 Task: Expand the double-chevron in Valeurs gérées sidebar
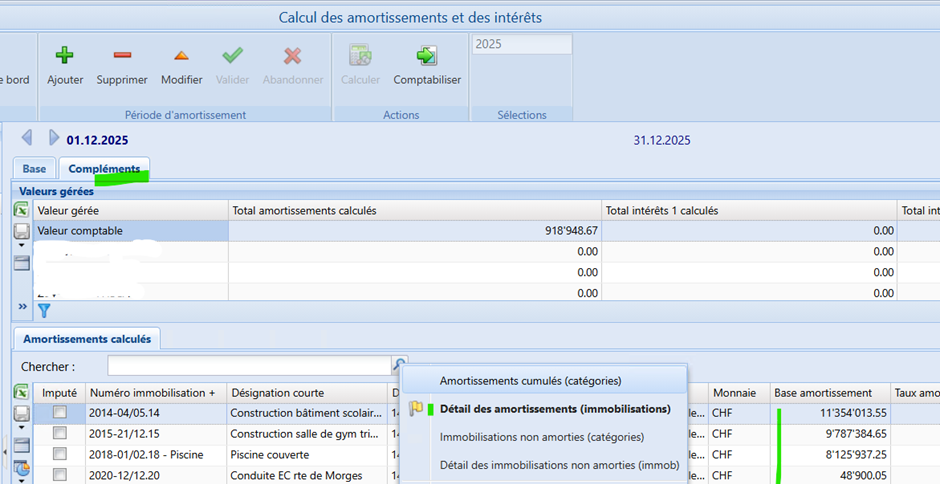click(22, 307)
